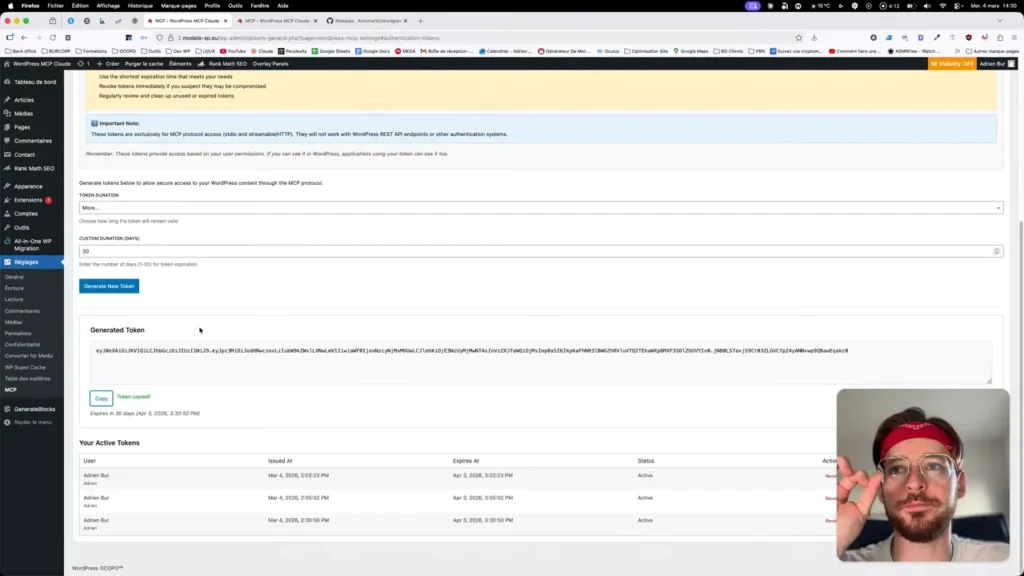Open the Permaliens settings submenu link
The image size is (1024, 576).
18,333
